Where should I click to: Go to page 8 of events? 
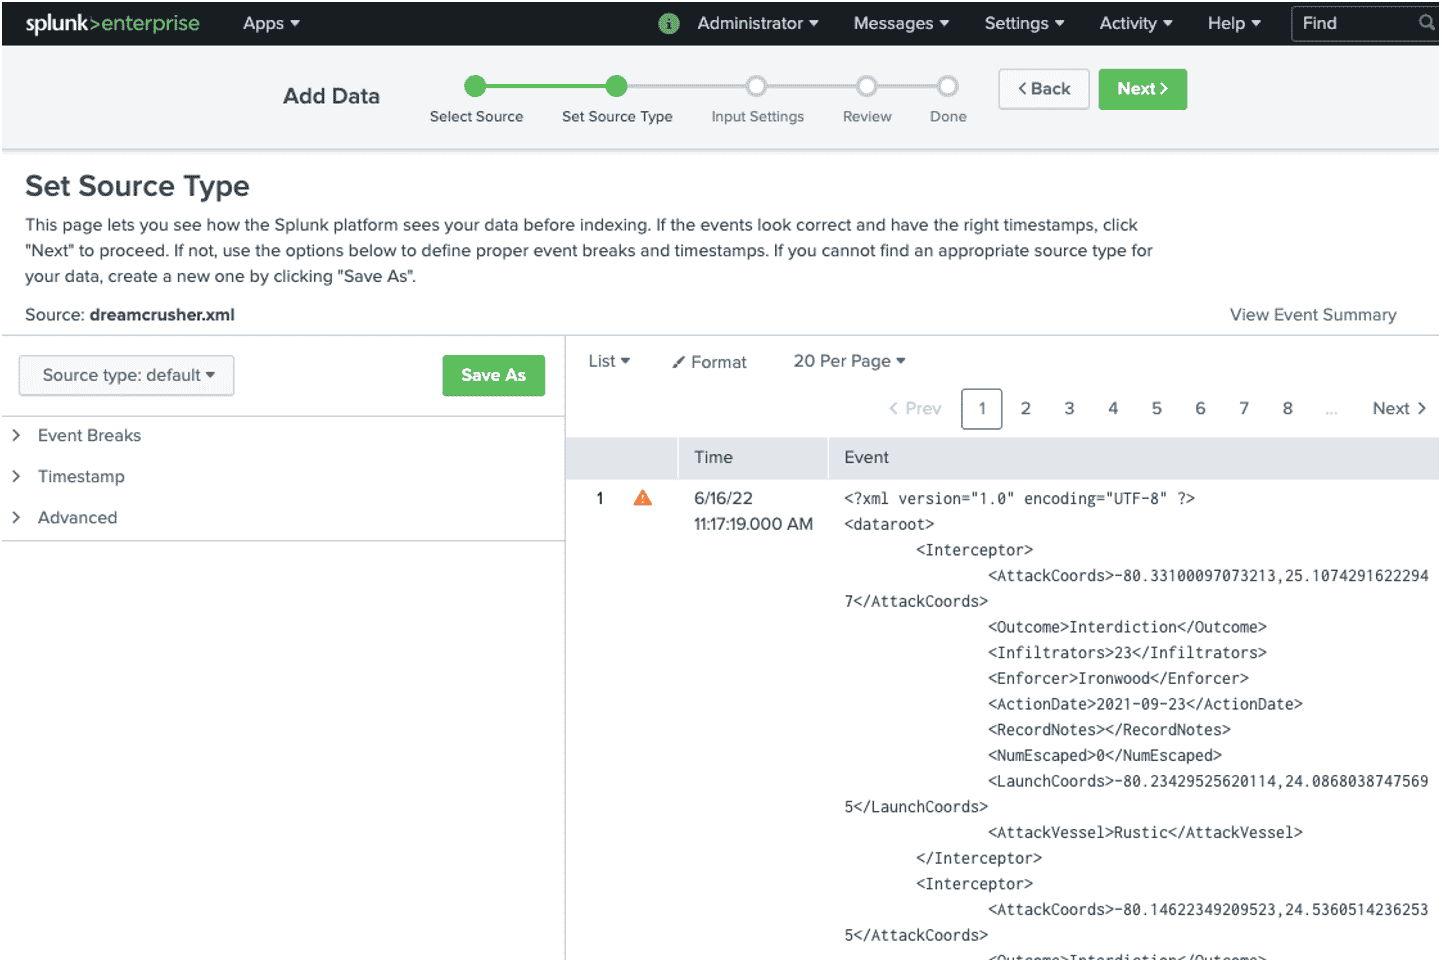pos(1288,408)
